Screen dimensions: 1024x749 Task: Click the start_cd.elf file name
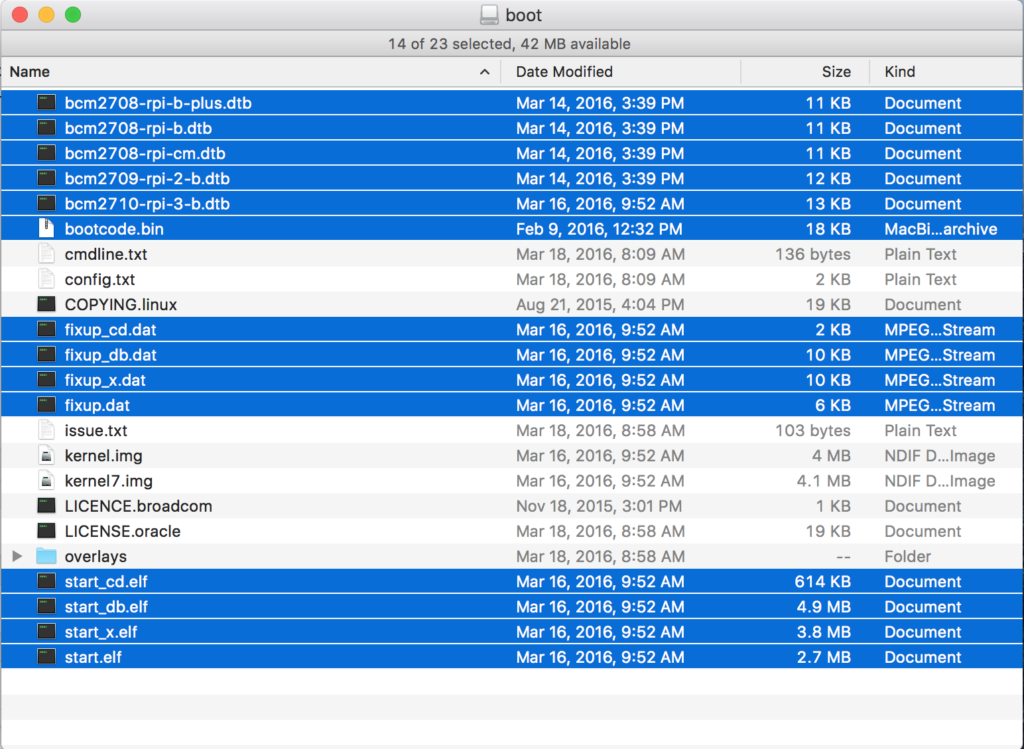tap(106, 581)
